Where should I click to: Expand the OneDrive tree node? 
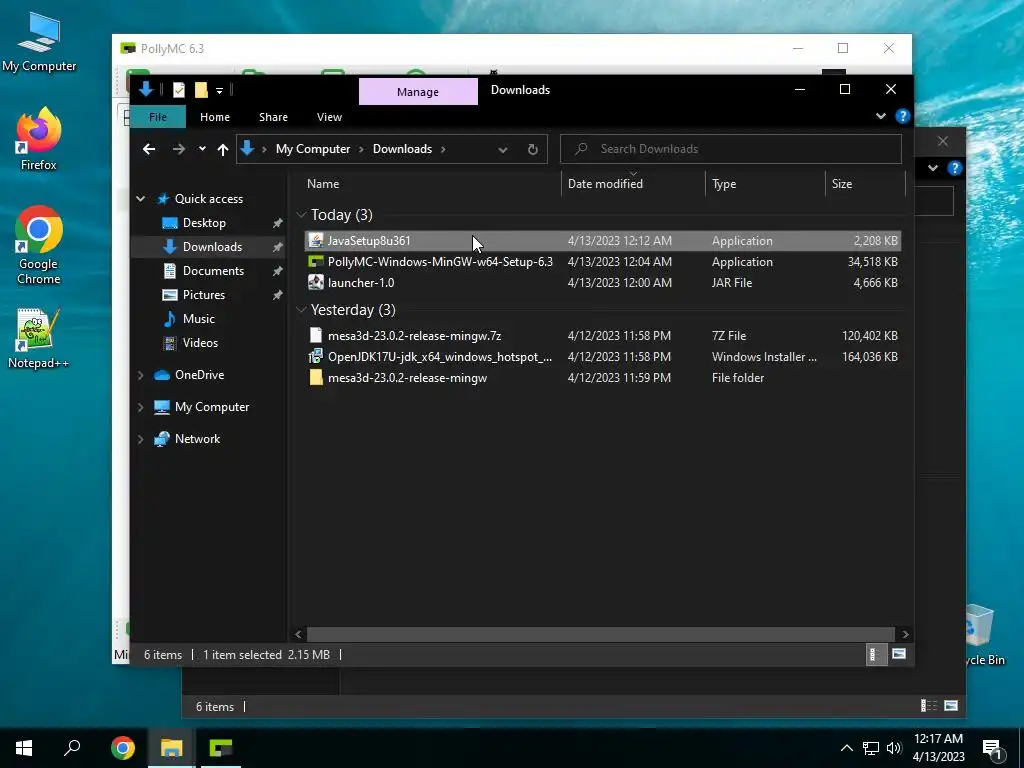(140, 375)
